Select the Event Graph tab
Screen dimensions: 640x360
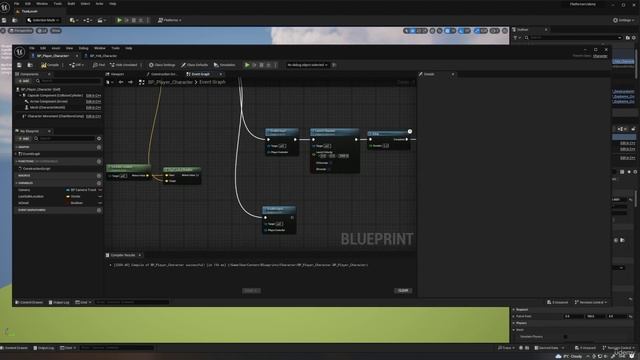200,74
